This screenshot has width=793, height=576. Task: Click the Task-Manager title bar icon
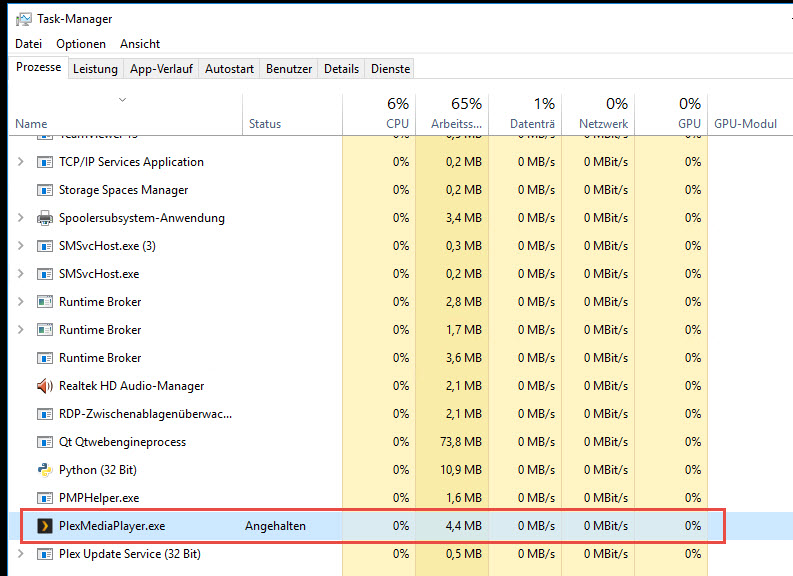pyautogui.click(x=23, y=19)
